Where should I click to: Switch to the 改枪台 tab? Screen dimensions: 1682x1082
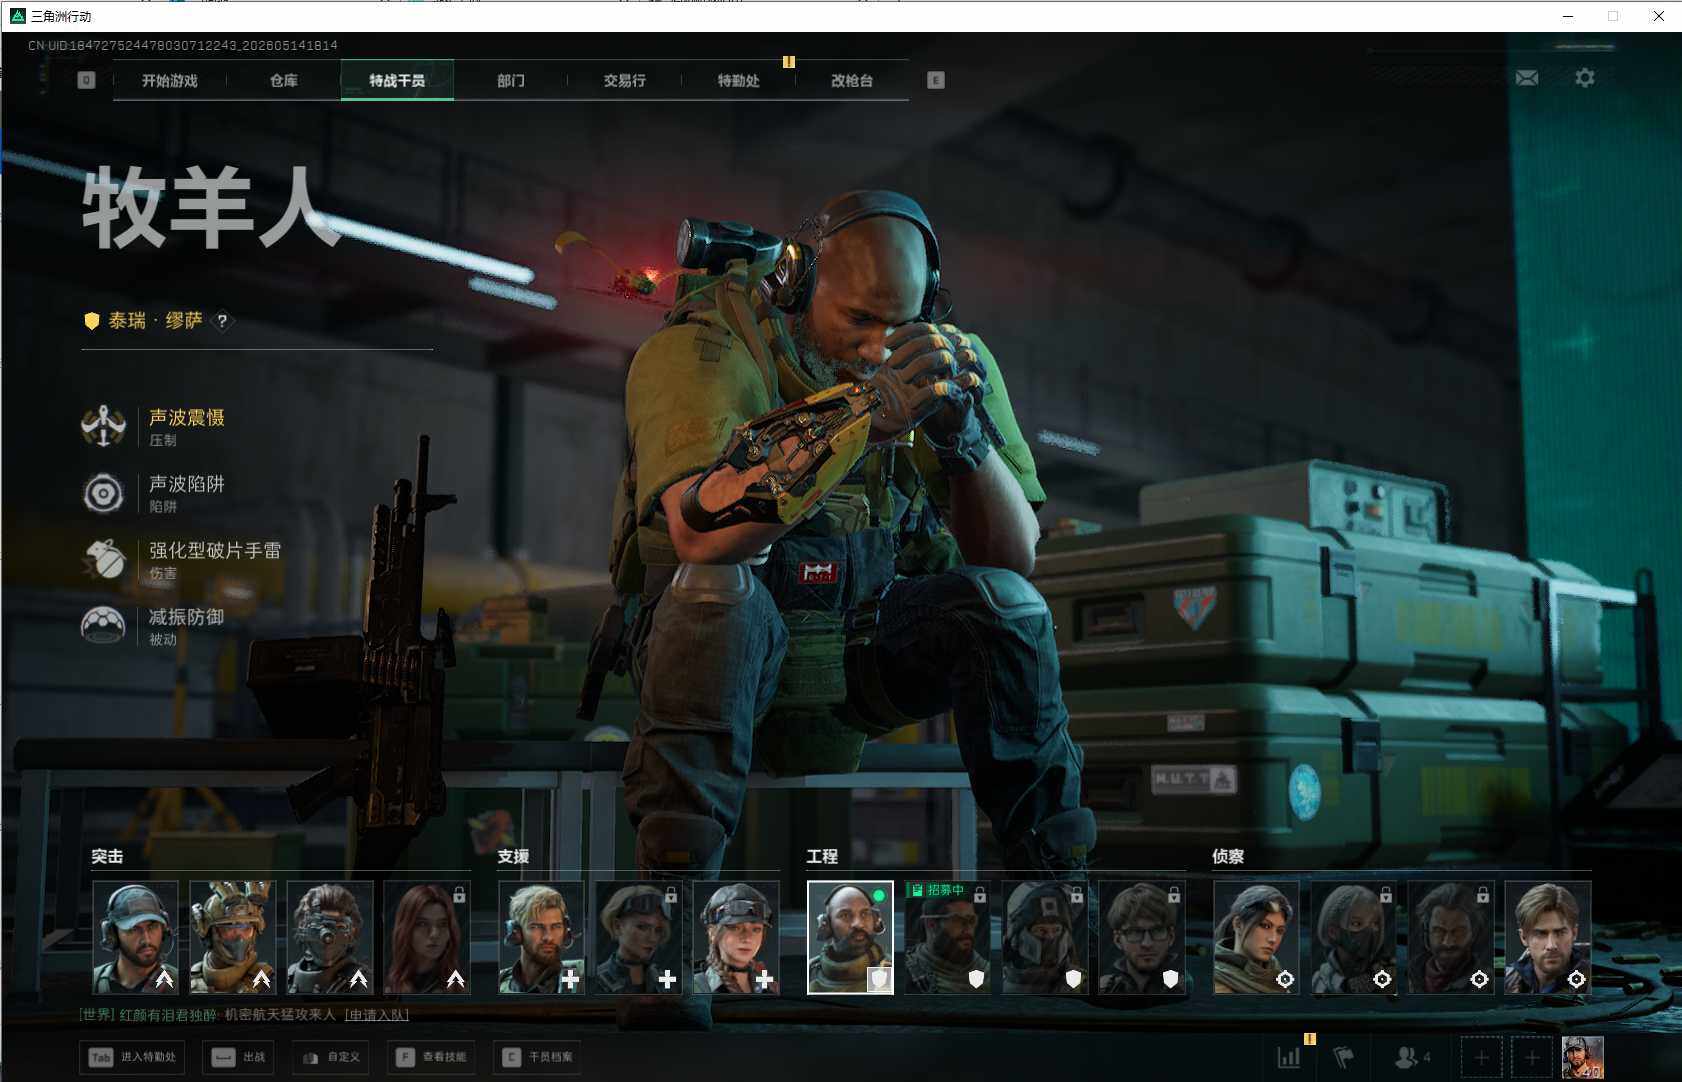[x=852, y=81]
